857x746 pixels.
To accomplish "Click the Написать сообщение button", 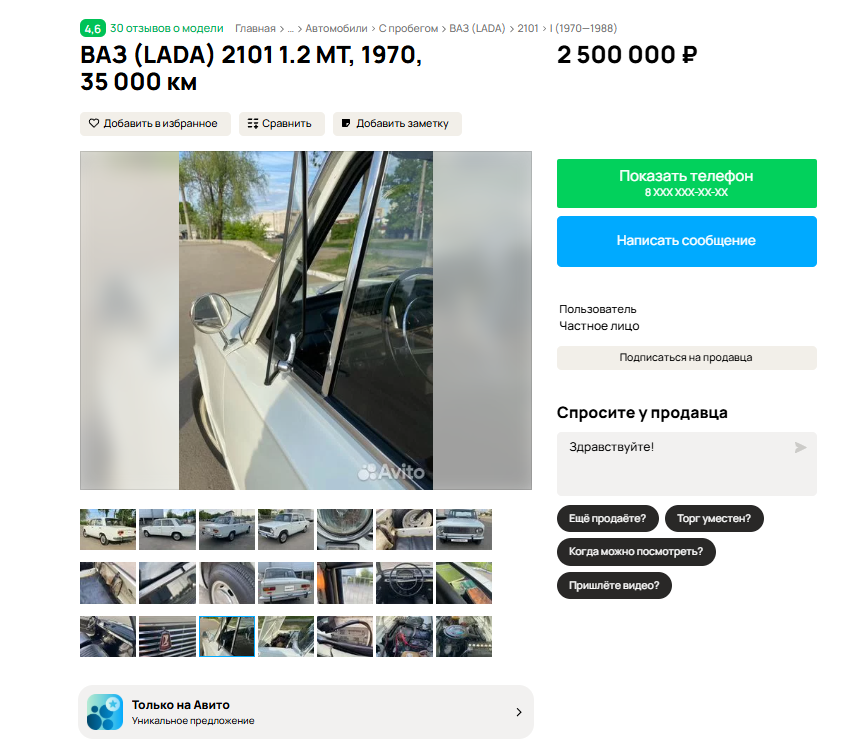I will tap(686, 241).
